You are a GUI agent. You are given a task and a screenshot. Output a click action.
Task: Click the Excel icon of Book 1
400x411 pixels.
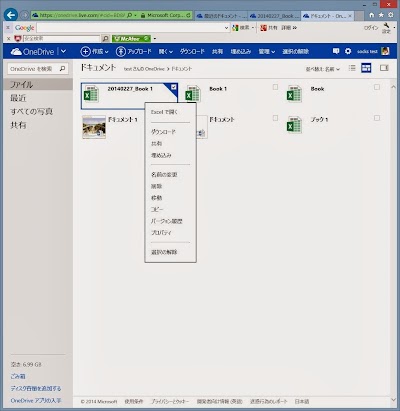pos(193,94)
